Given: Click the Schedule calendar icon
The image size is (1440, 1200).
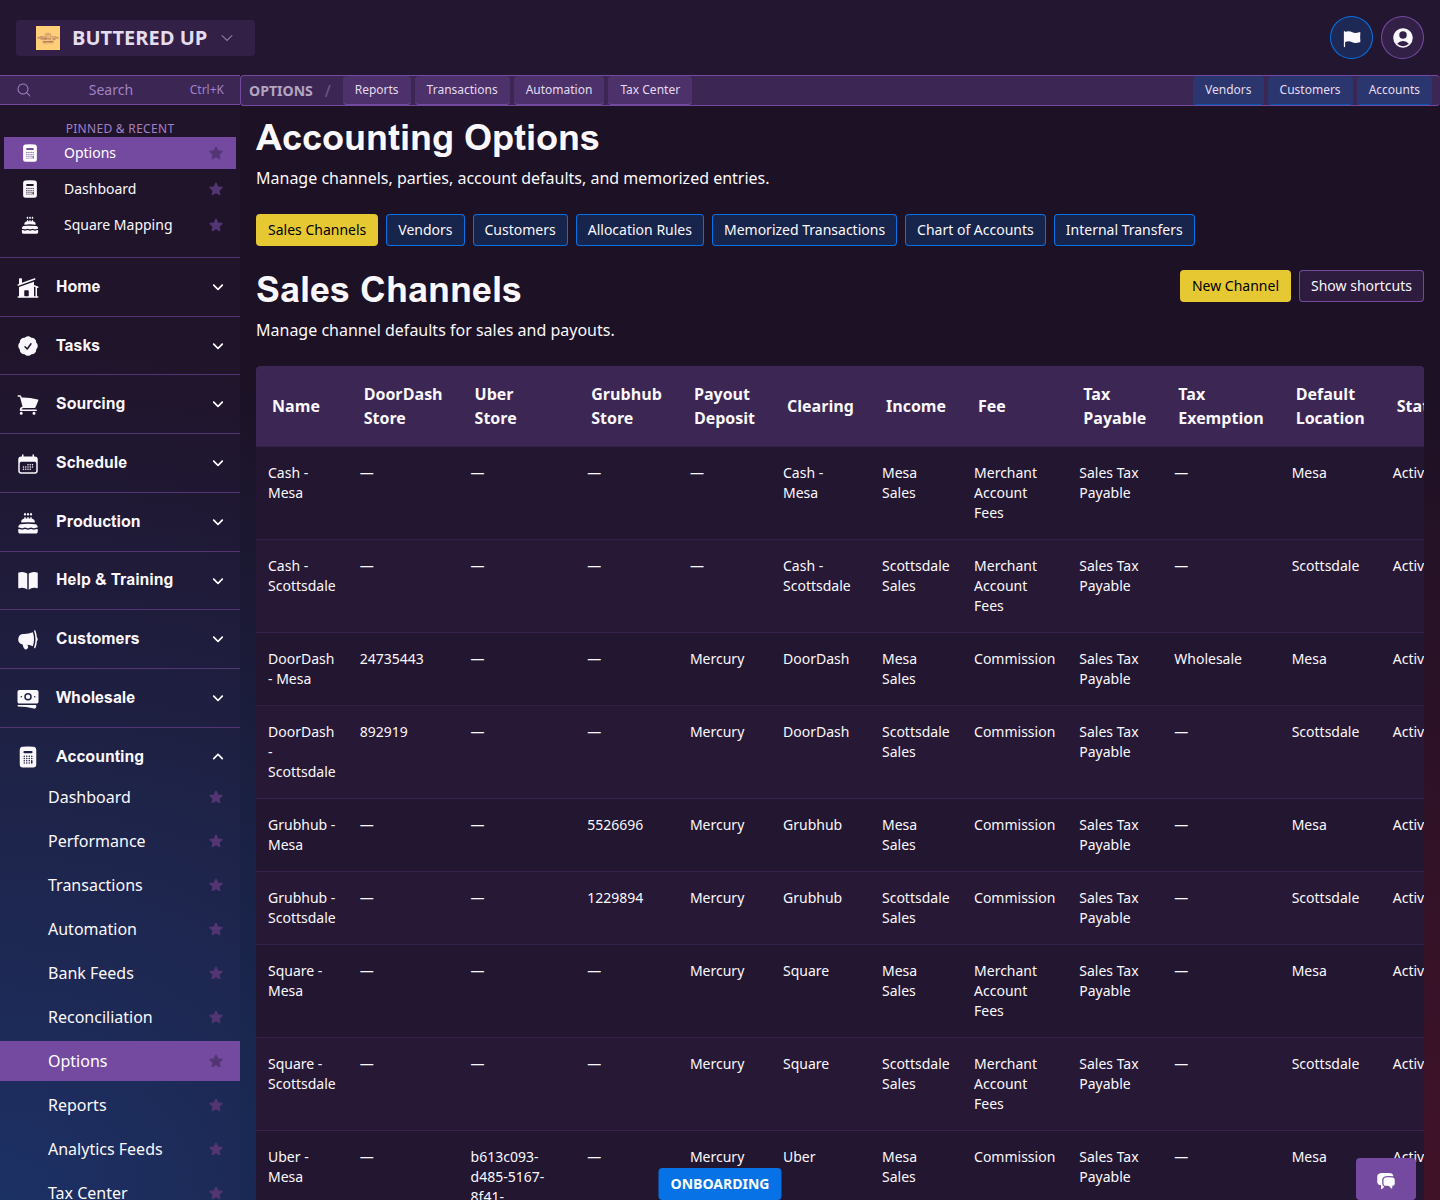Looking at the screenshot, I should 27,462.
